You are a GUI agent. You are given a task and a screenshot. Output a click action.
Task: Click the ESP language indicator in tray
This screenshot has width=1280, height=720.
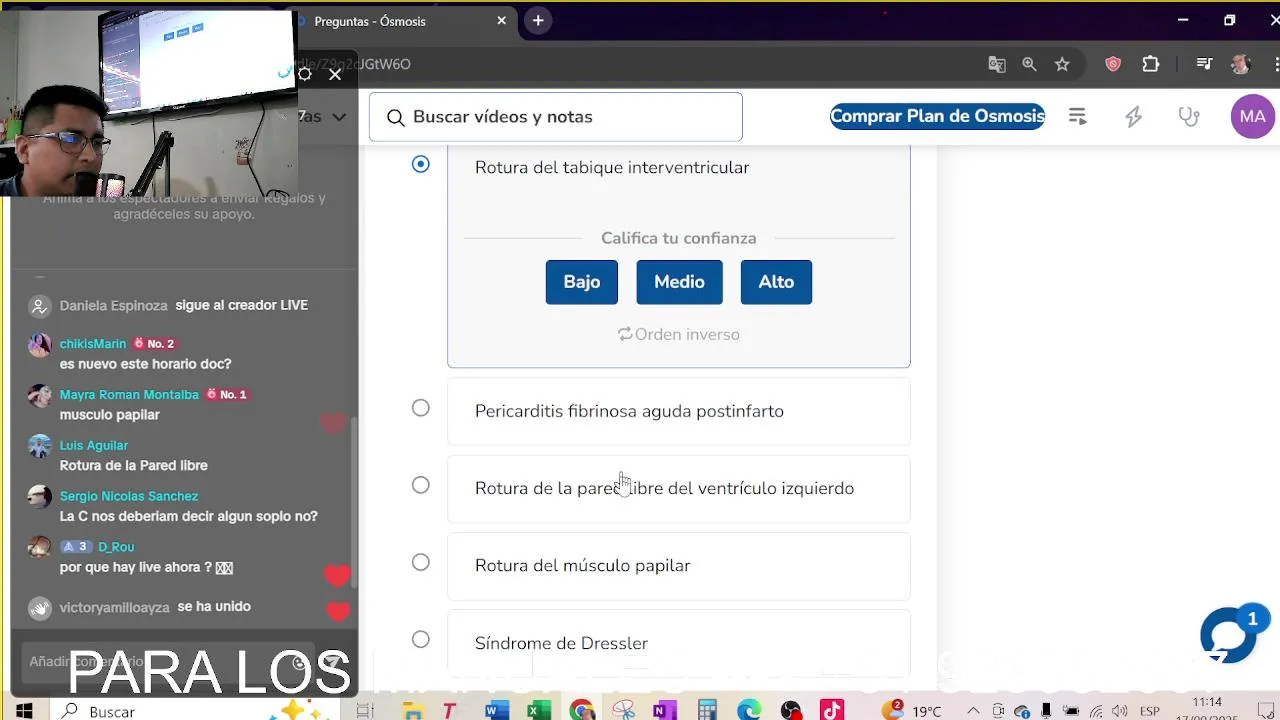point(1150,711)
